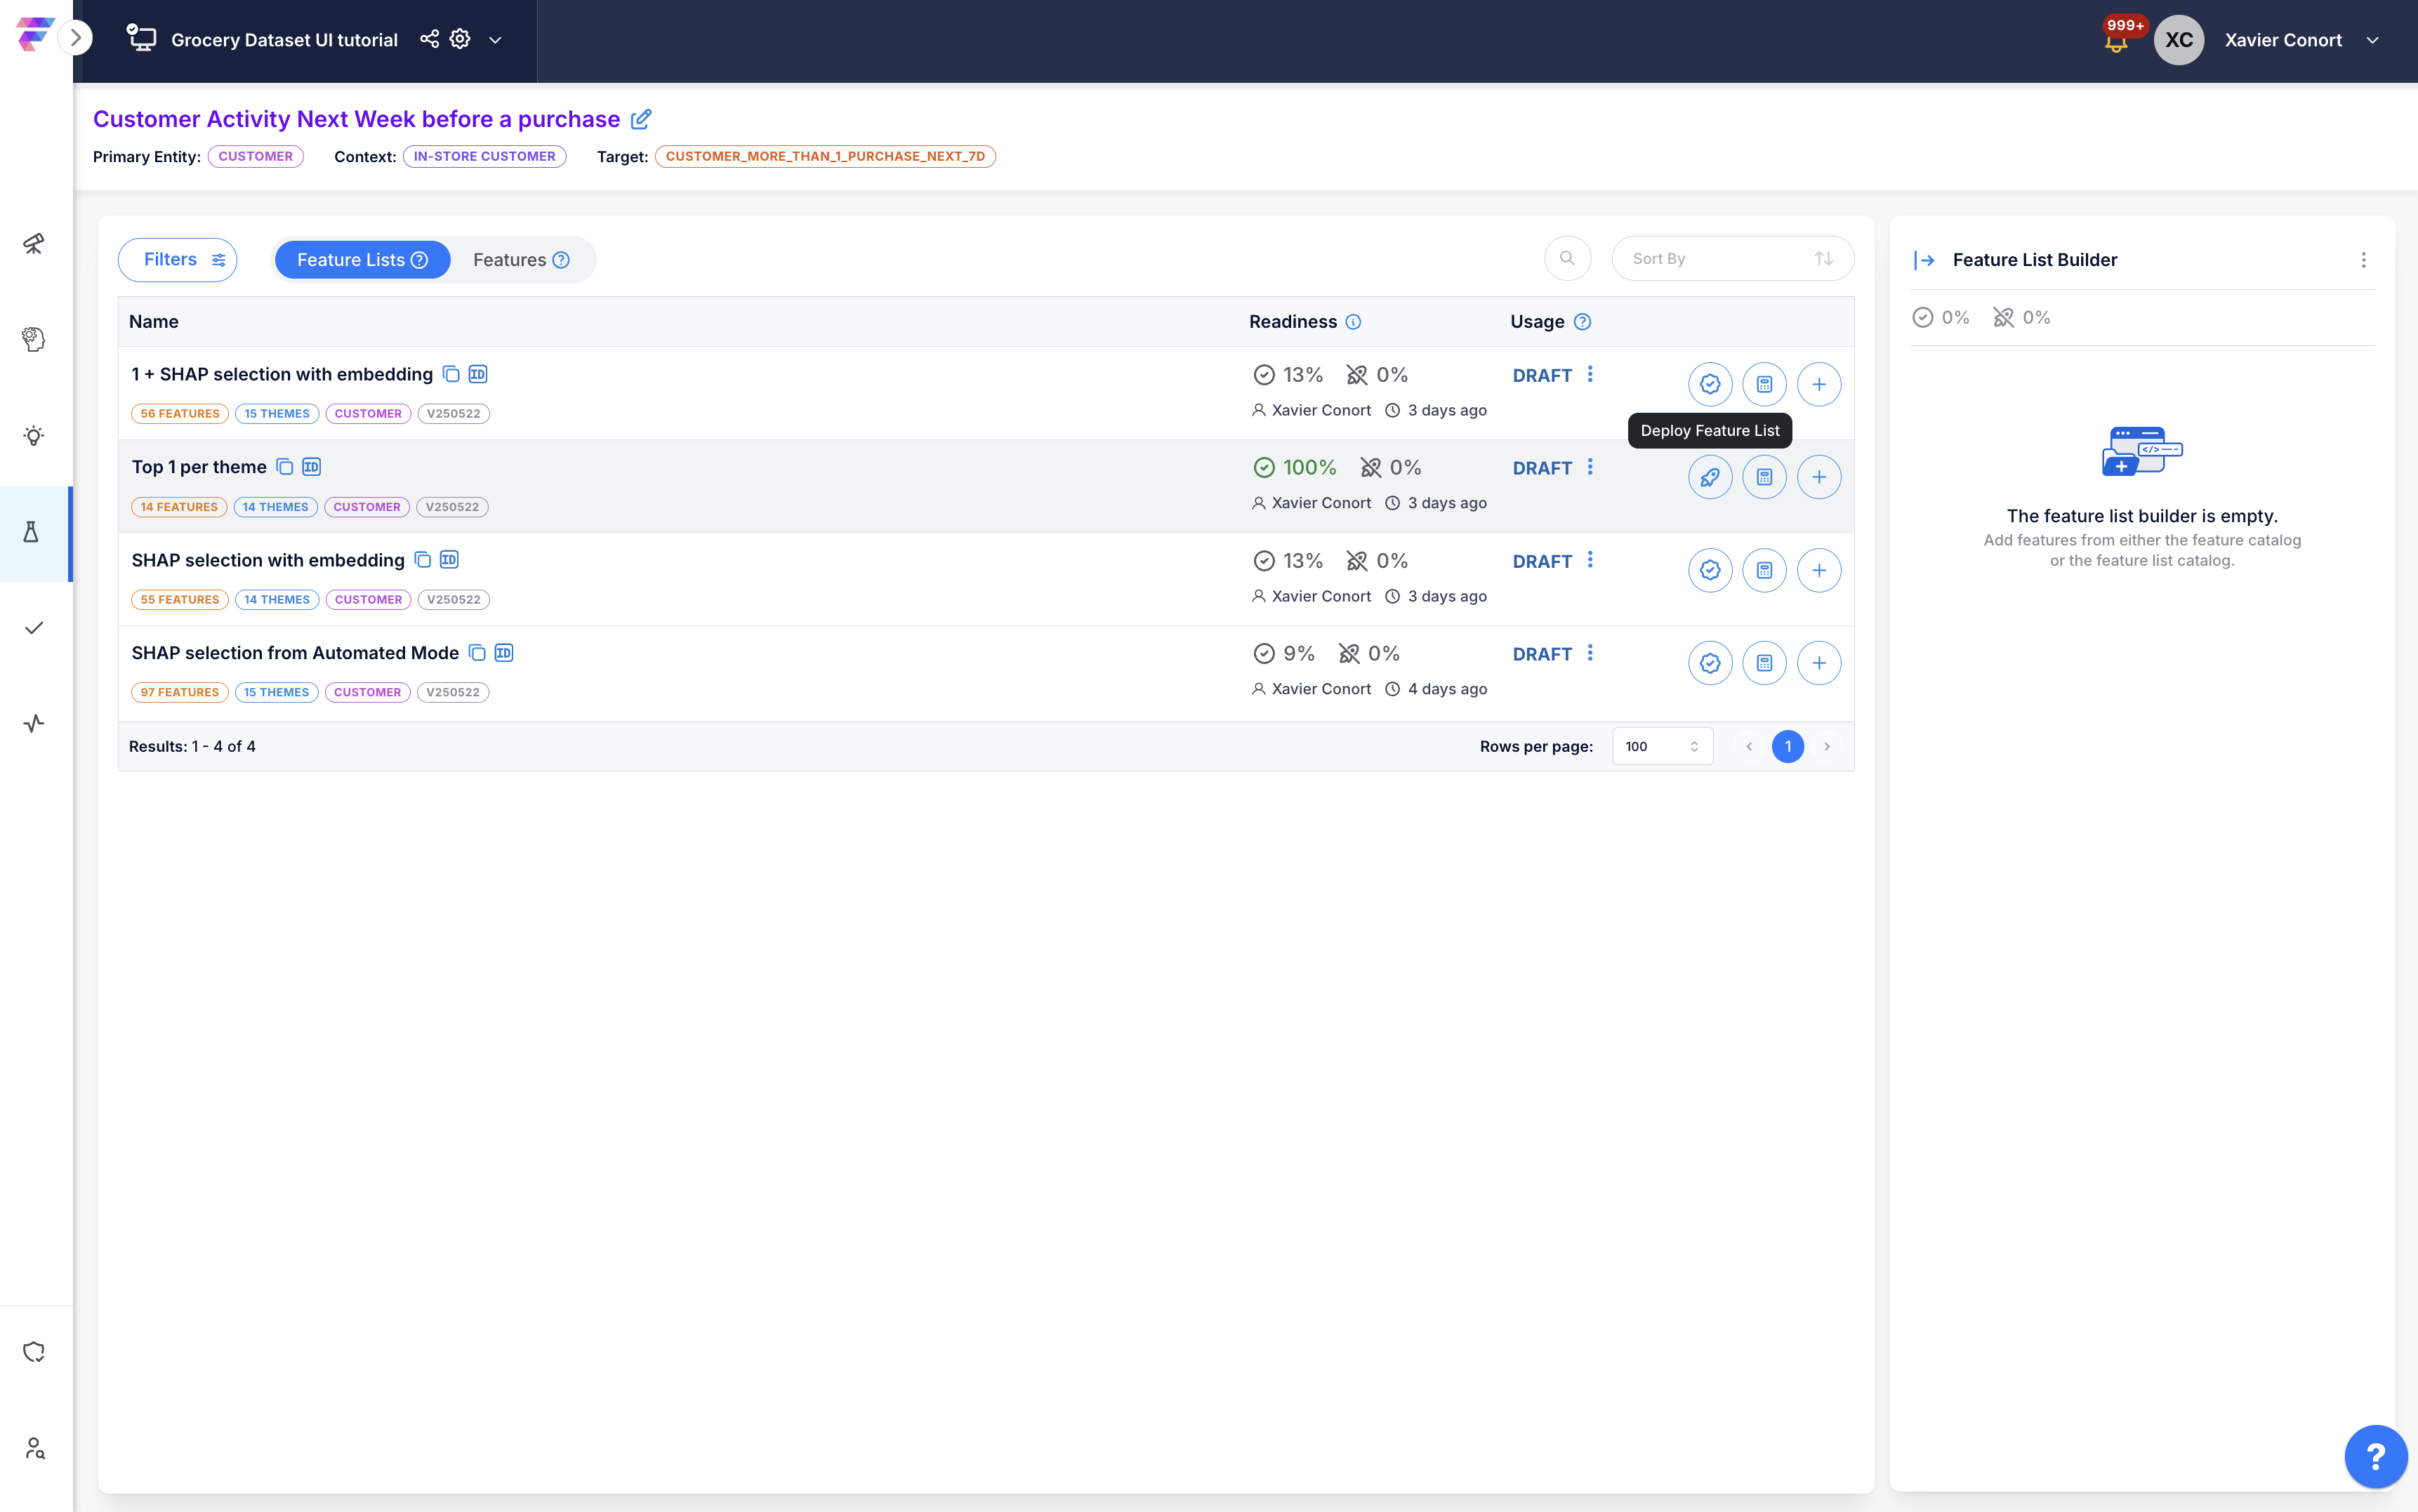Edit the use case title with pencil icon

coord(641,119)
